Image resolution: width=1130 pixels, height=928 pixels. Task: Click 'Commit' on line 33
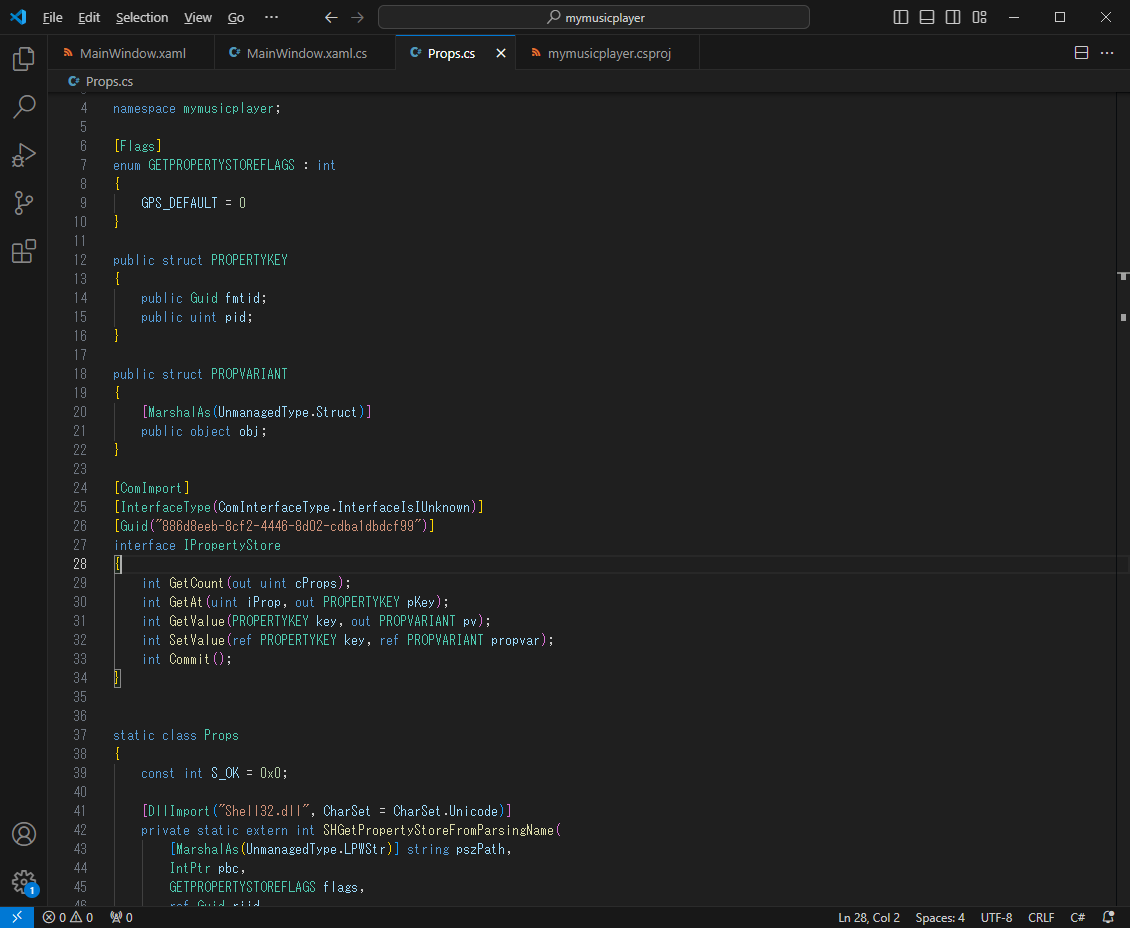tap(190, 659)
